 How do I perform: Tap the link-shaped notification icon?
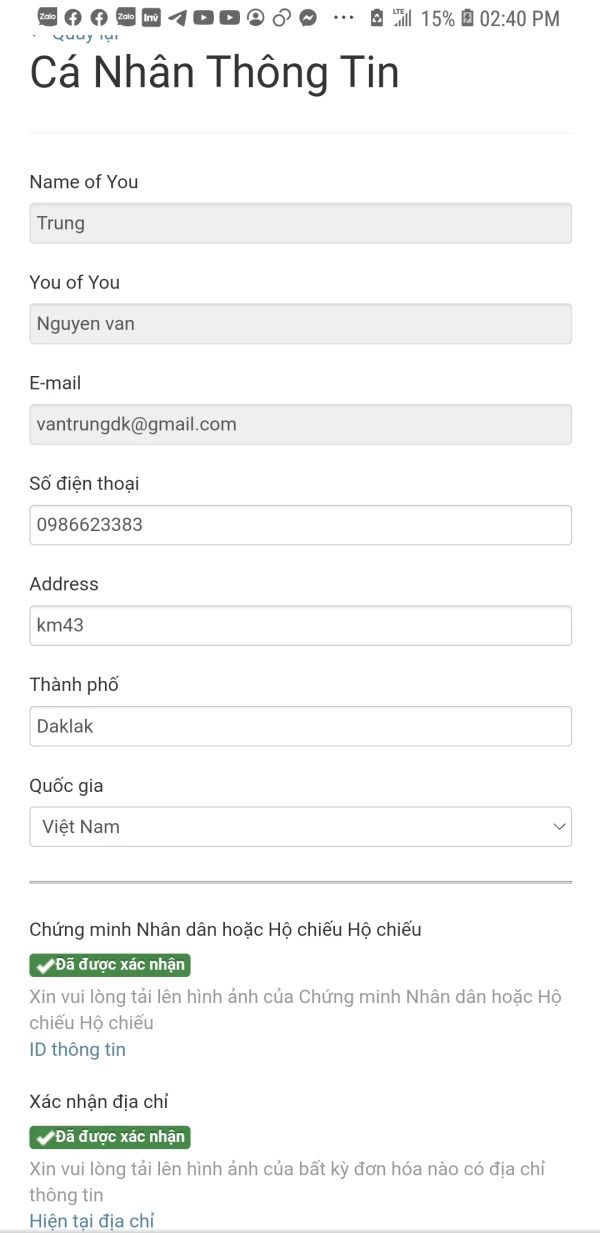282,17
